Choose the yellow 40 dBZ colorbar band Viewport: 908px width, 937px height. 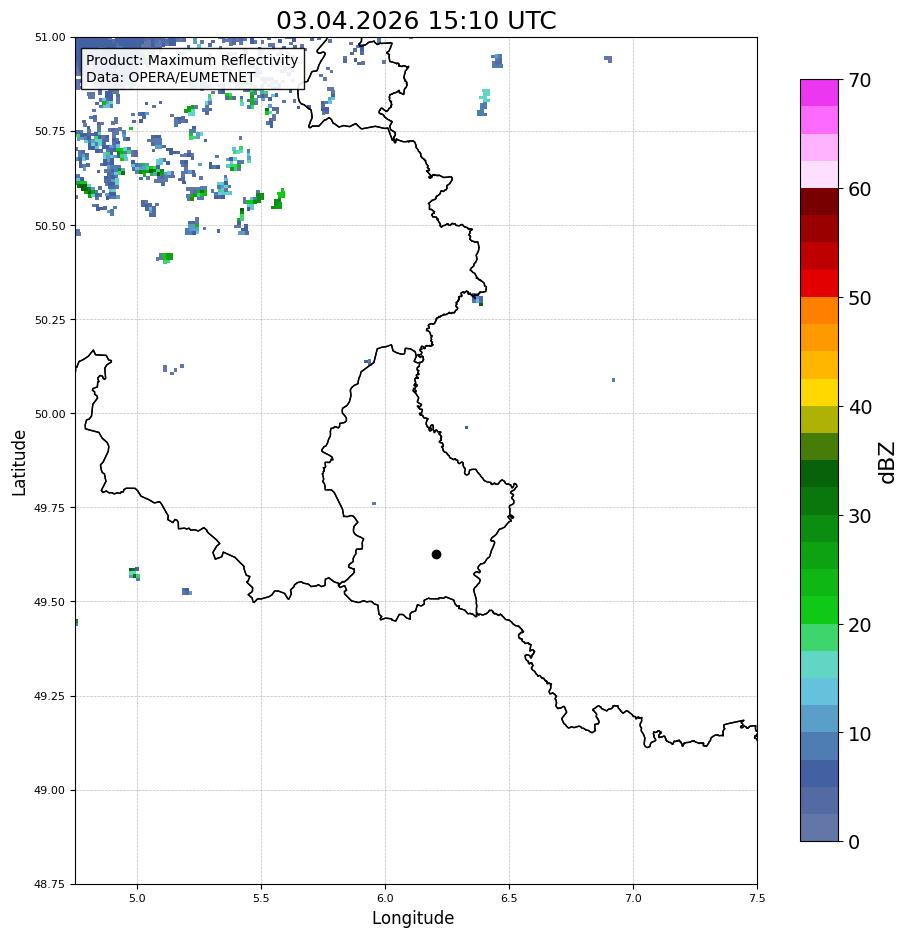click(x=819, y=393)
